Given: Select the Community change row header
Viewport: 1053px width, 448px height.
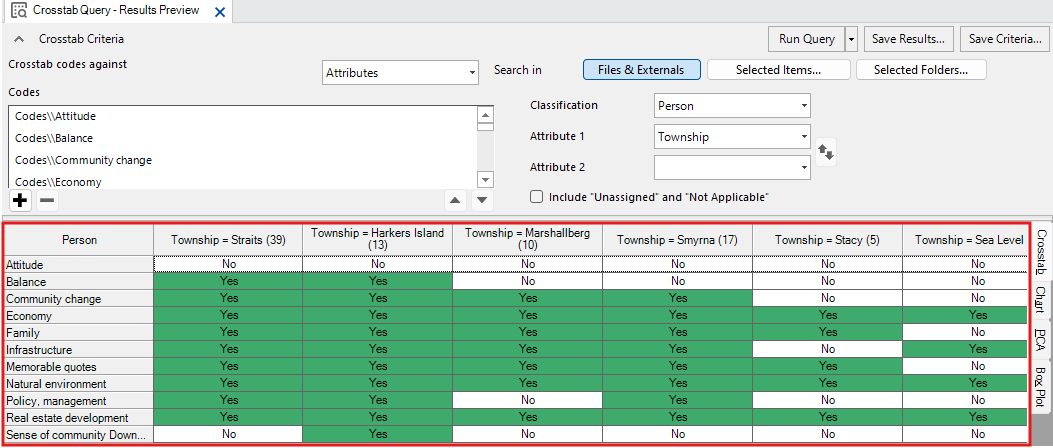Looking at the screenshot, I should [79, 298].
